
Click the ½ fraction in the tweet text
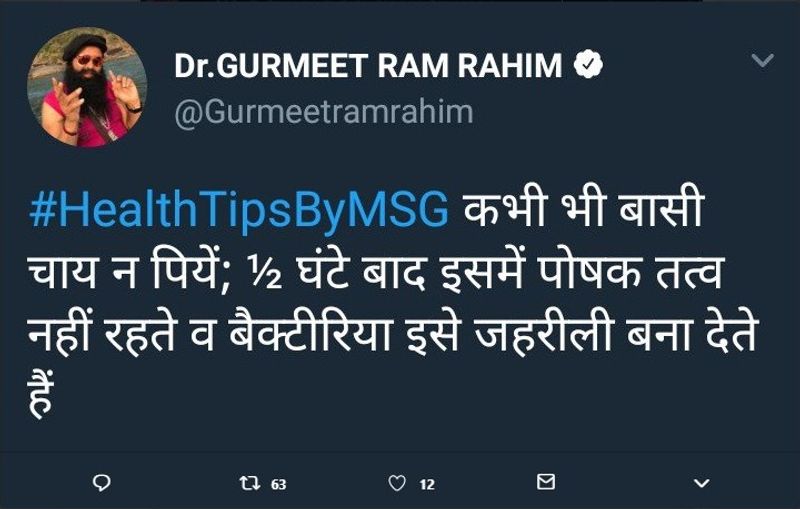click(265, 274)
